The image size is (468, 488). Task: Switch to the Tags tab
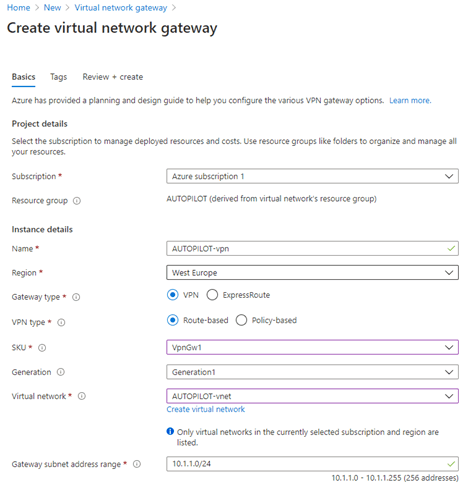point(58,77)
